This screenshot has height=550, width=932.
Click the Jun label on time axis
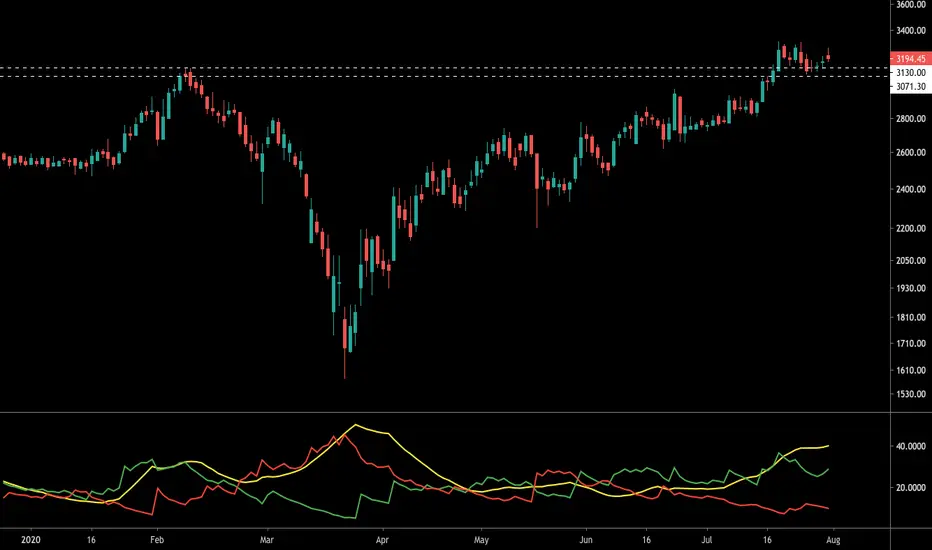click(586, 540)
